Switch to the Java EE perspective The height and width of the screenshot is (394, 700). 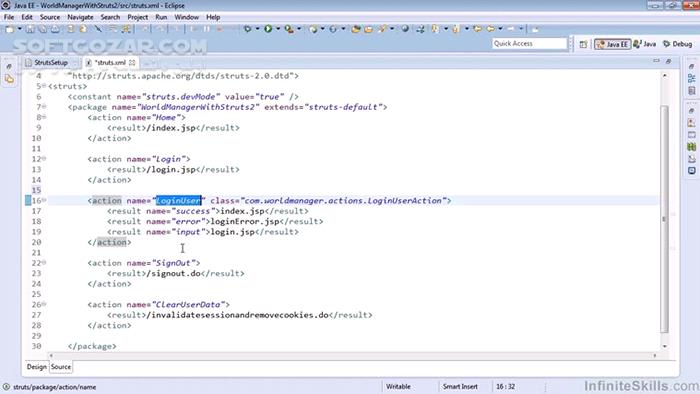coord(612,44)
